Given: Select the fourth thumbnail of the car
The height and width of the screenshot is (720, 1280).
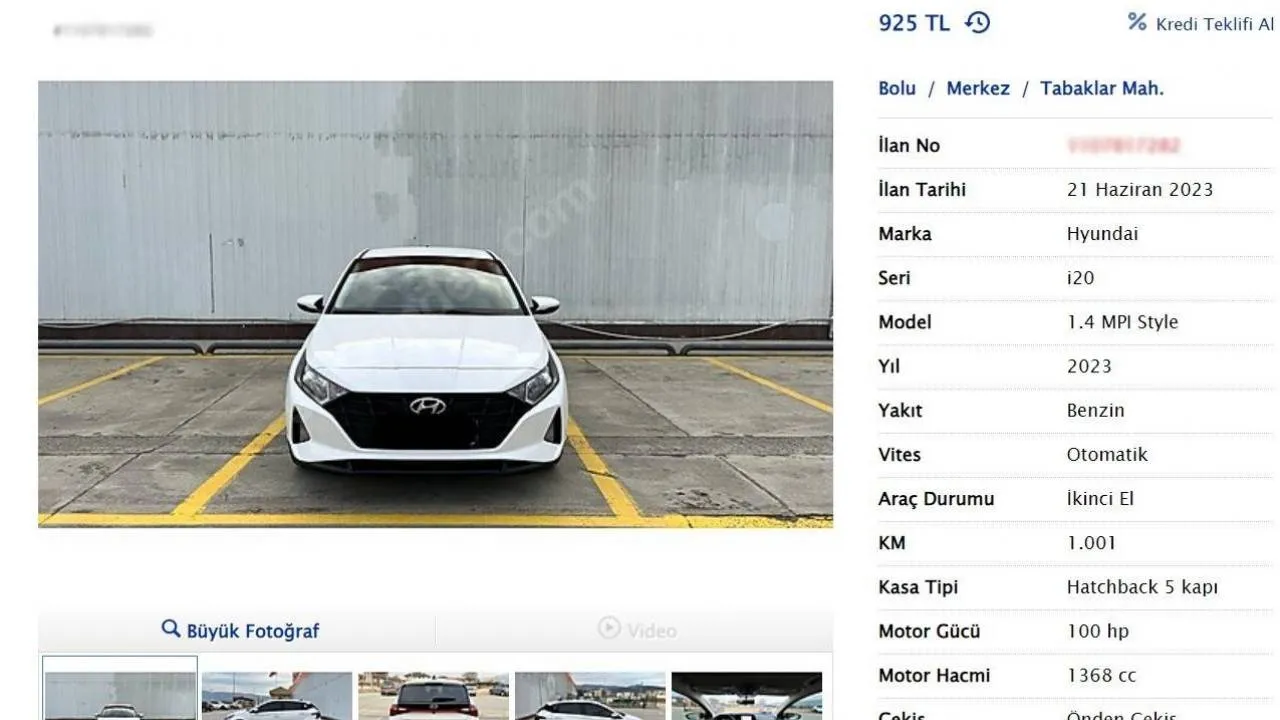Looking at the screenshot, I should point(590,697).
